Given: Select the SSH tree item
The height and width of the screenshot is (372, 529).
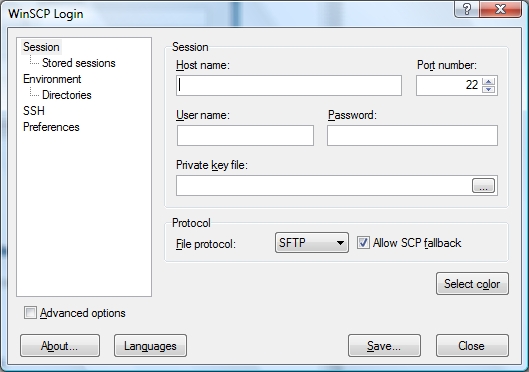Looking at the screenshot, I should pos(34,111).
